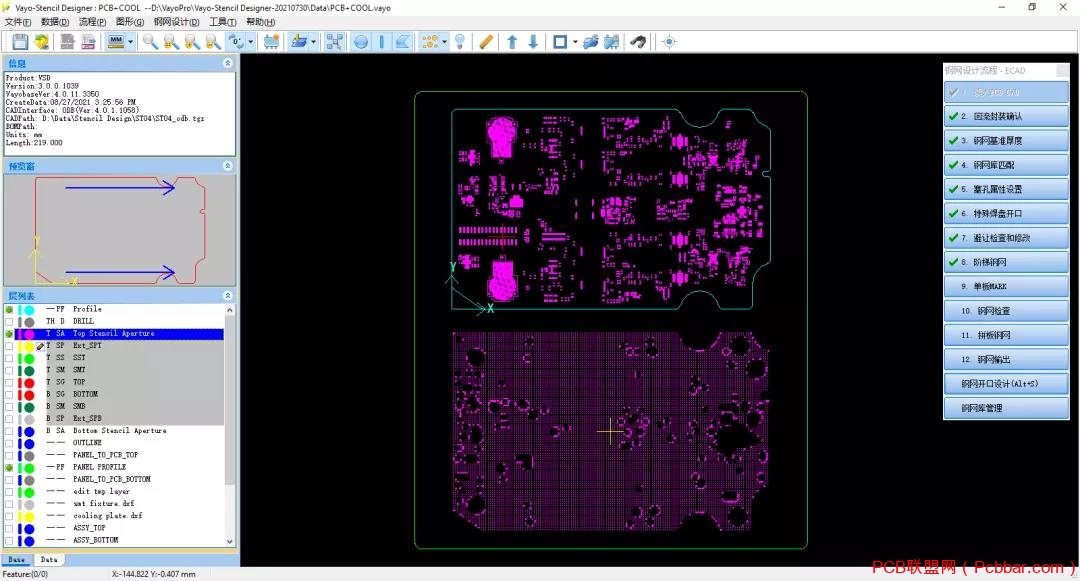Click the cyan color swatch of Profile layer

(29, 310)
